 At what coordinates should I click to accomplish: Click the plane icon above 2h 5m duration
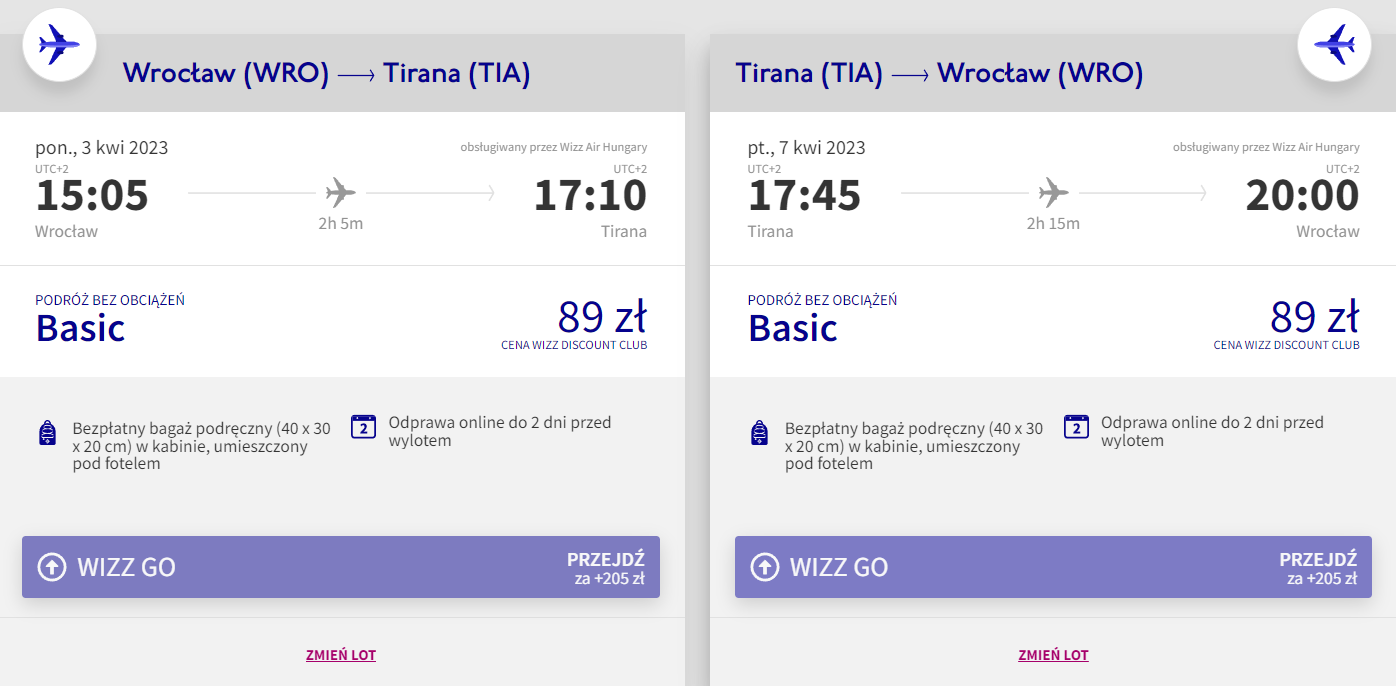pyautogui.click(x=340, y=192)
